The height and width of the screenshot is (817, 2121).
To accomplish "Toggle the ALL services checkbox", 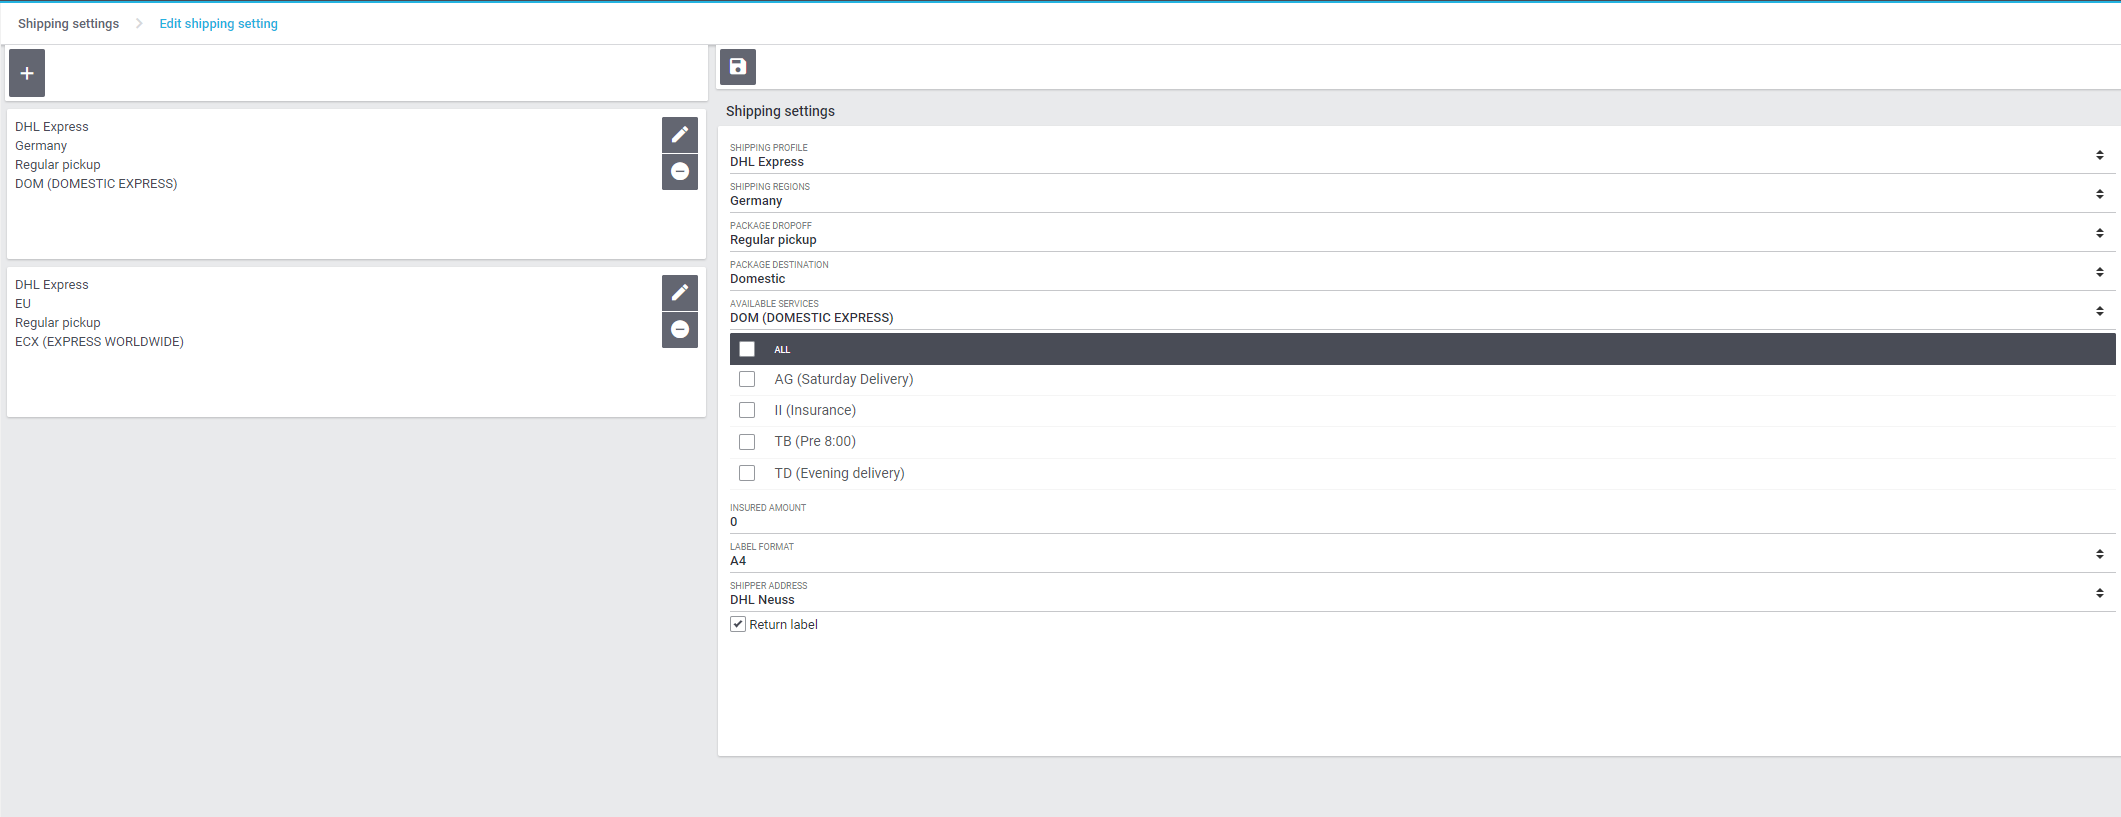I will tap(747, 349).
